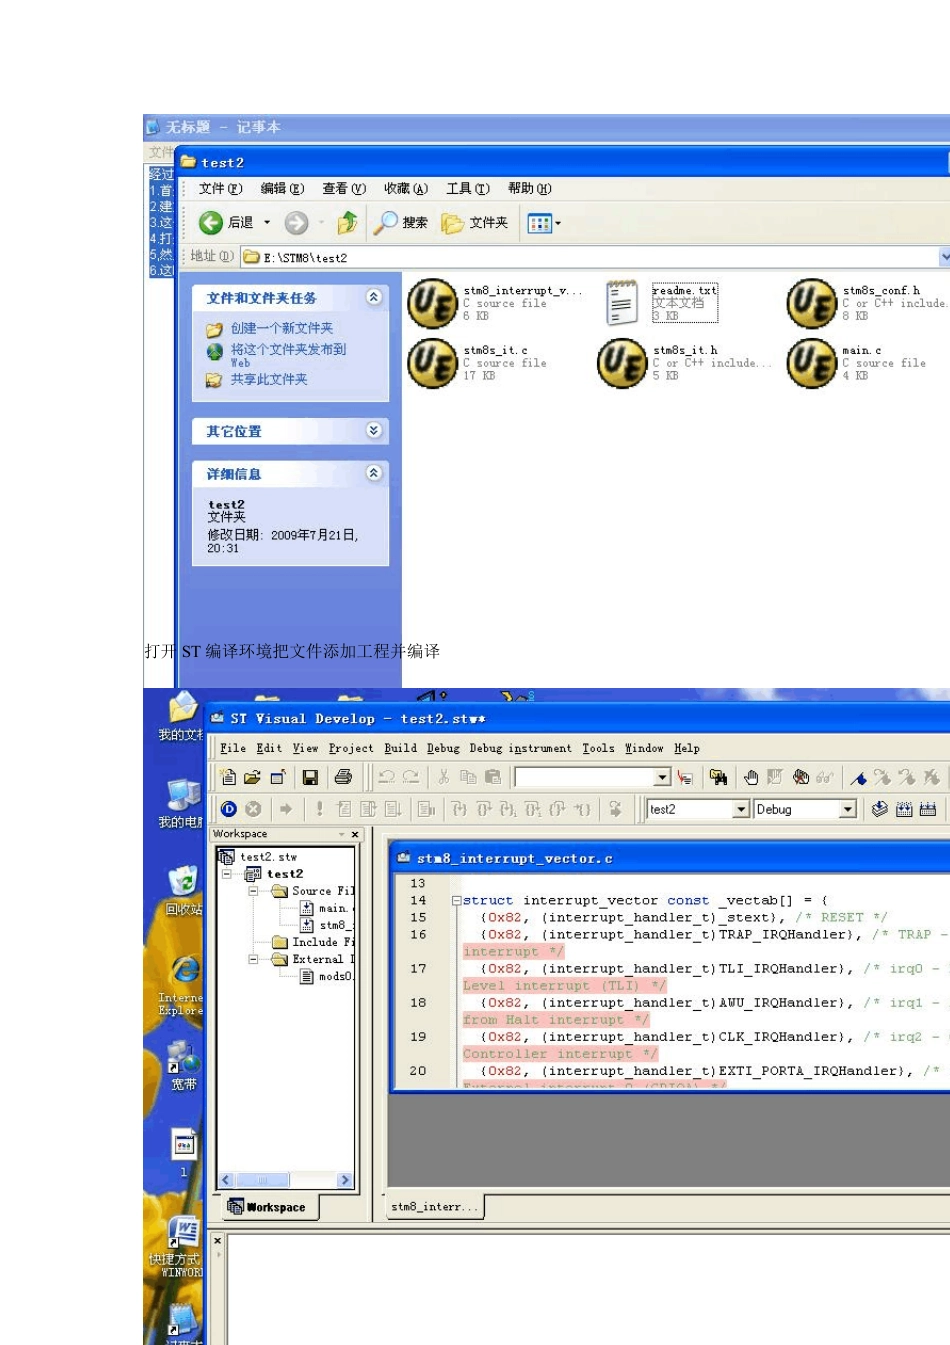Close the Workspace panel with its X

(x=355, y=834)
